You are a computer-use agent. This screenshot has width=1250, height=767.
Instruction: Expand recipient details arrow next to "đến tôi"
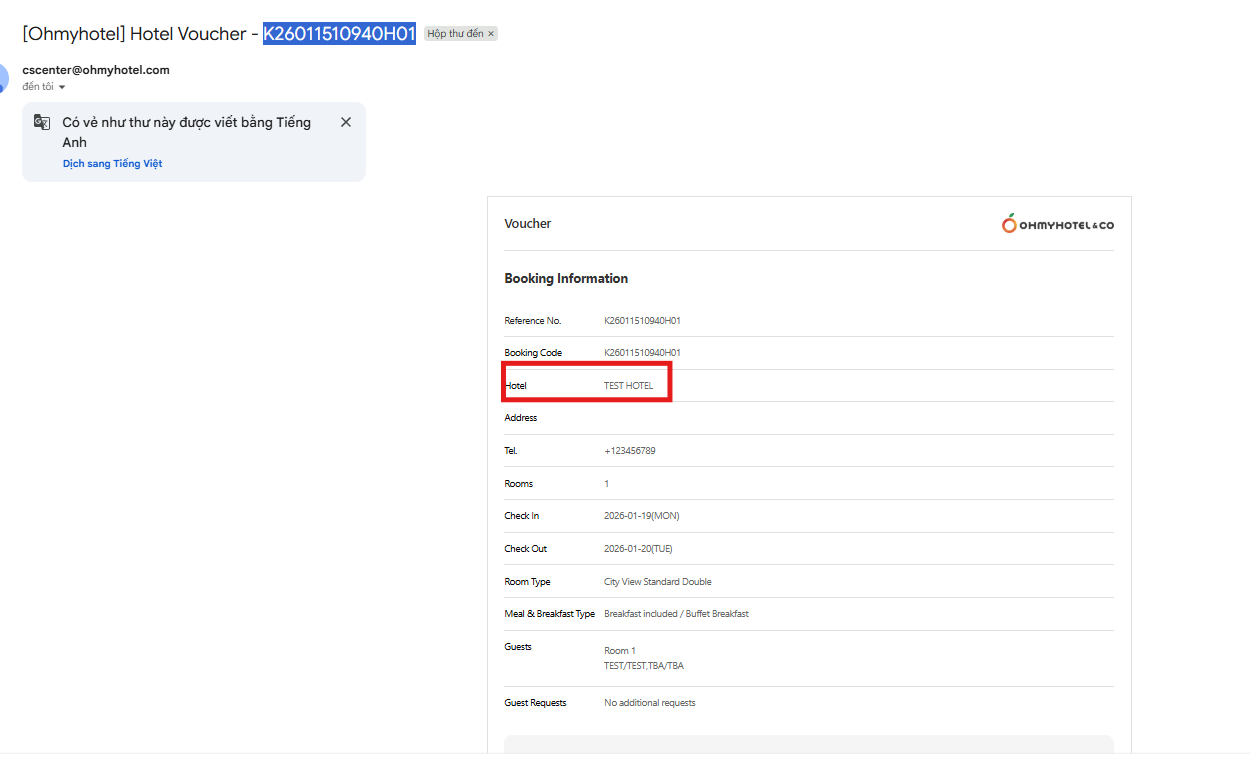click(62, 87)
